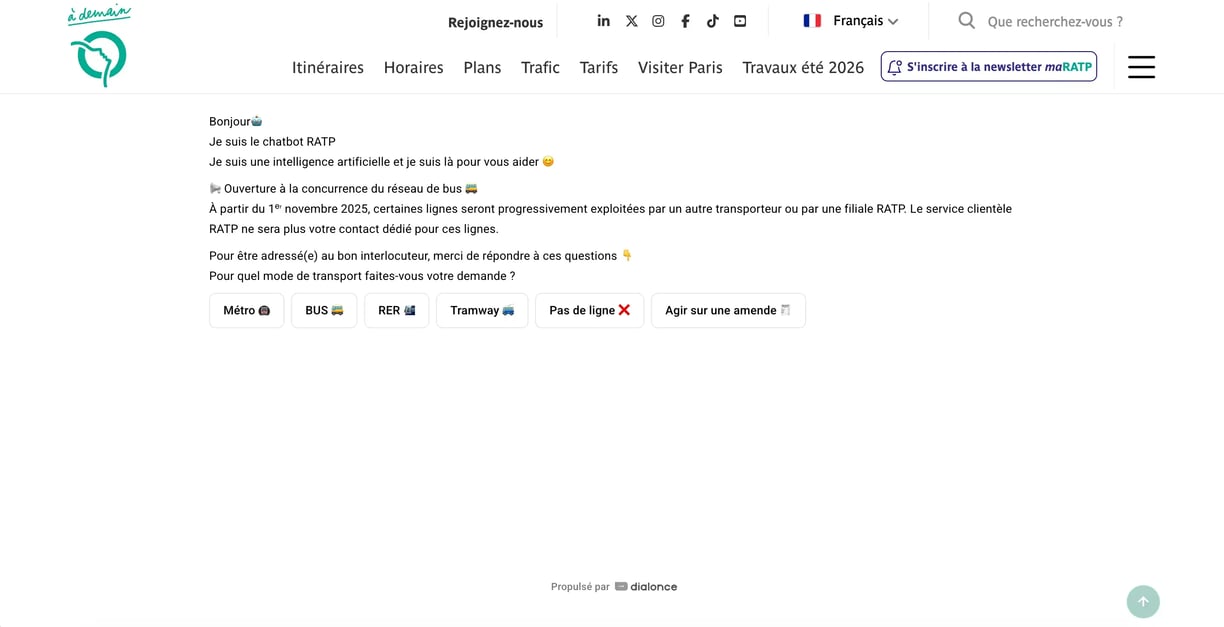This screenshot has height=627, width=1224.
Task: Open the LinkedIn social icon
Action: (x=604, y=21)
